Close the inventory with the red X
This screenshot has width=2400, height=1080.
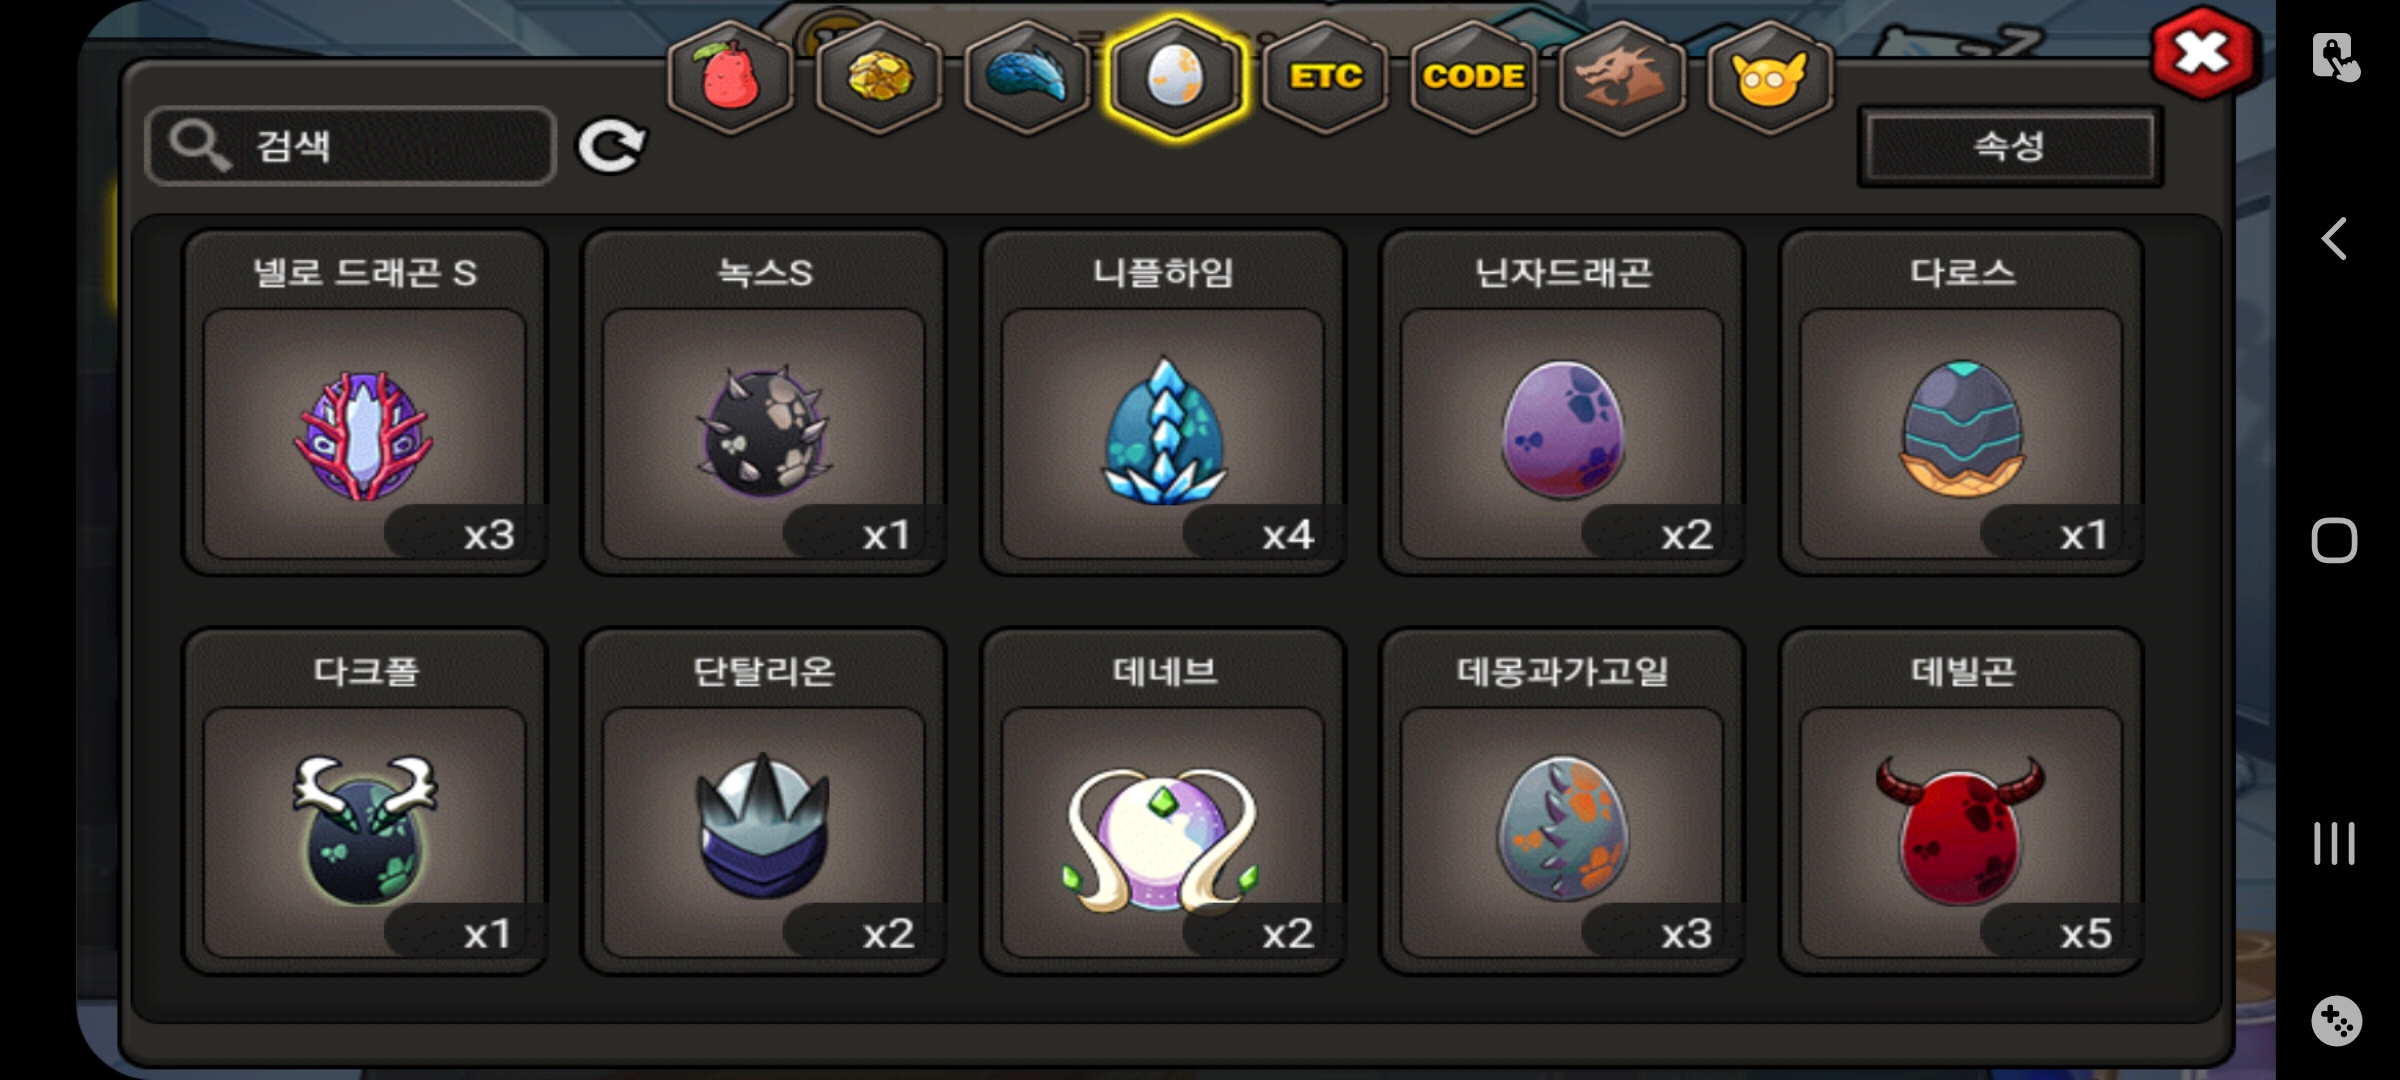pyautogui.click(x=2204, y=54)
